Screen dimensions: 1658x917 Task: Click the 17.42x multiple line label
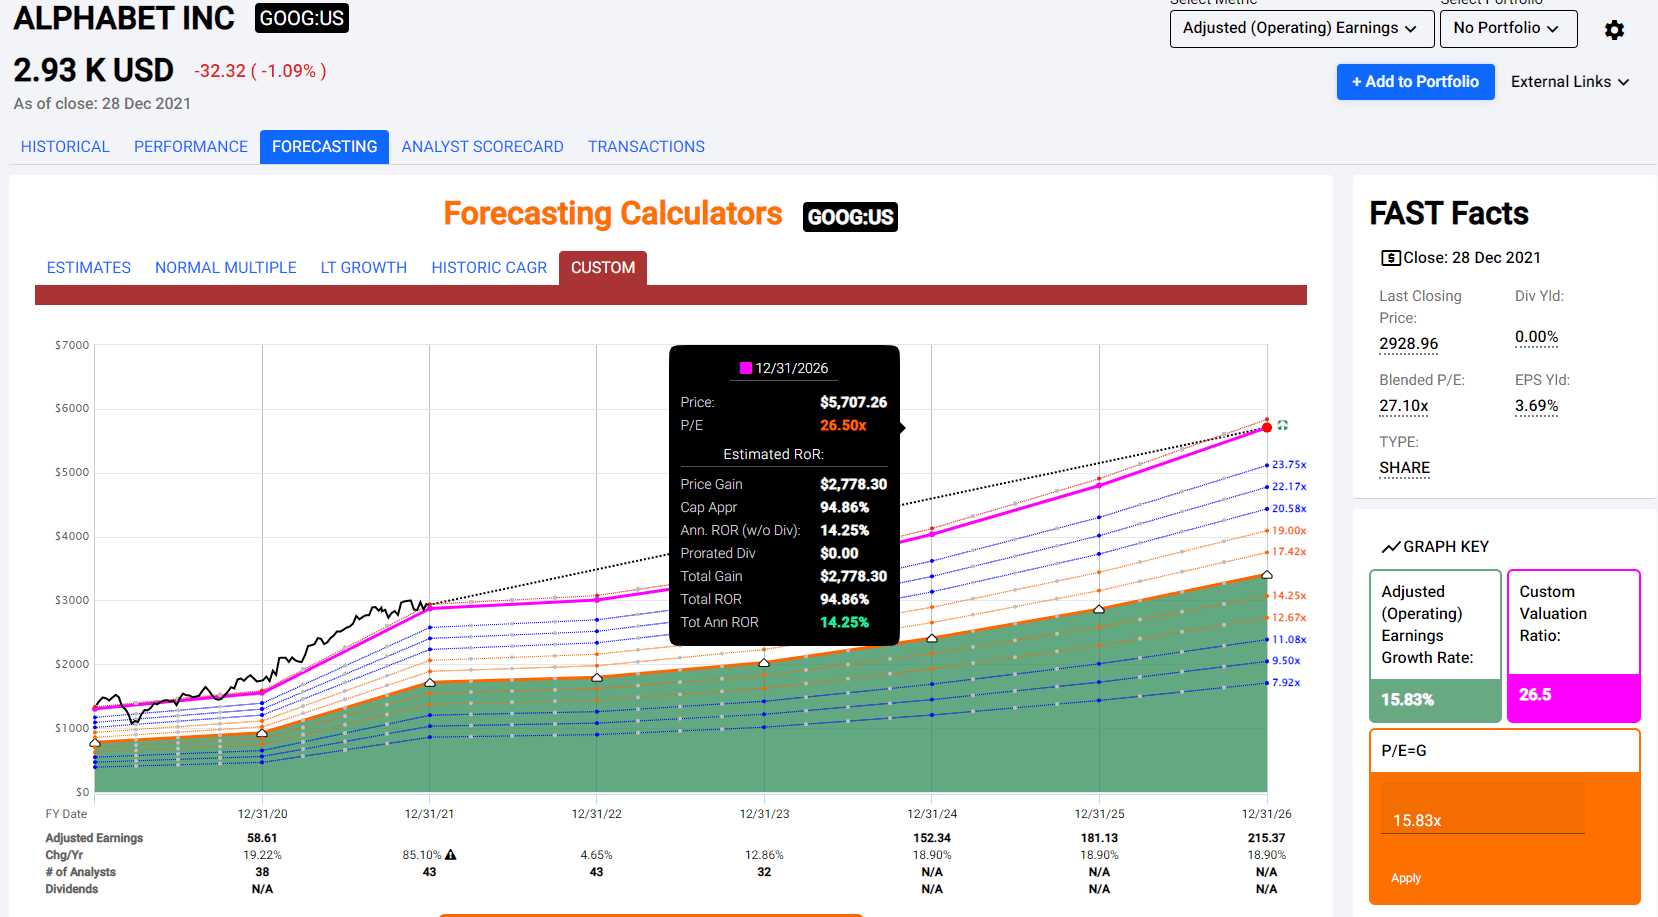coord(1289,552)
